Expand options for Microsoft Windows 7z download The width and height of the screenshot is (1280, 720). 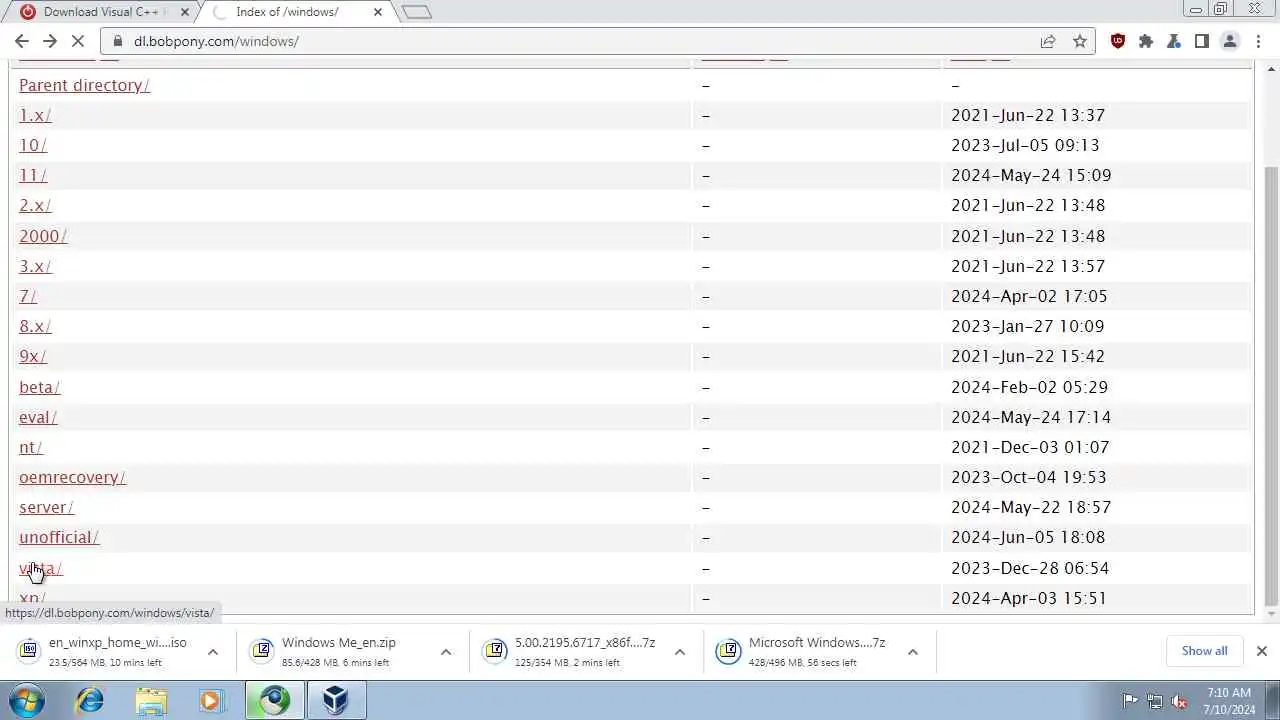913,652
